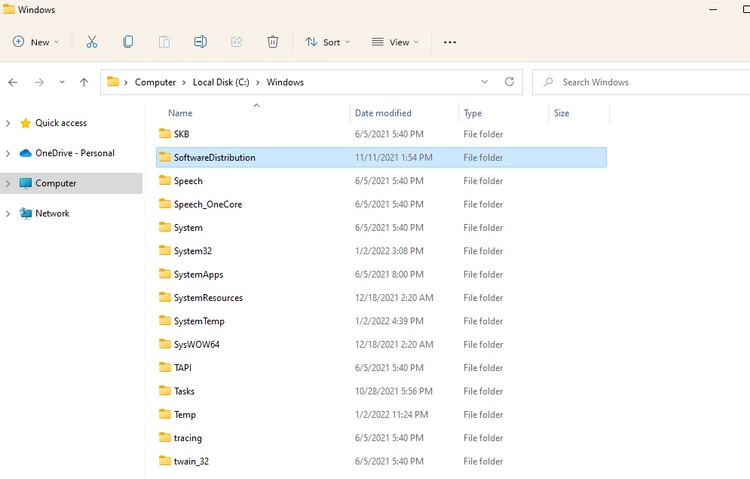
Task: Refresh the Windows folder view
Action: pyautogui.click(x=509, y=82)
